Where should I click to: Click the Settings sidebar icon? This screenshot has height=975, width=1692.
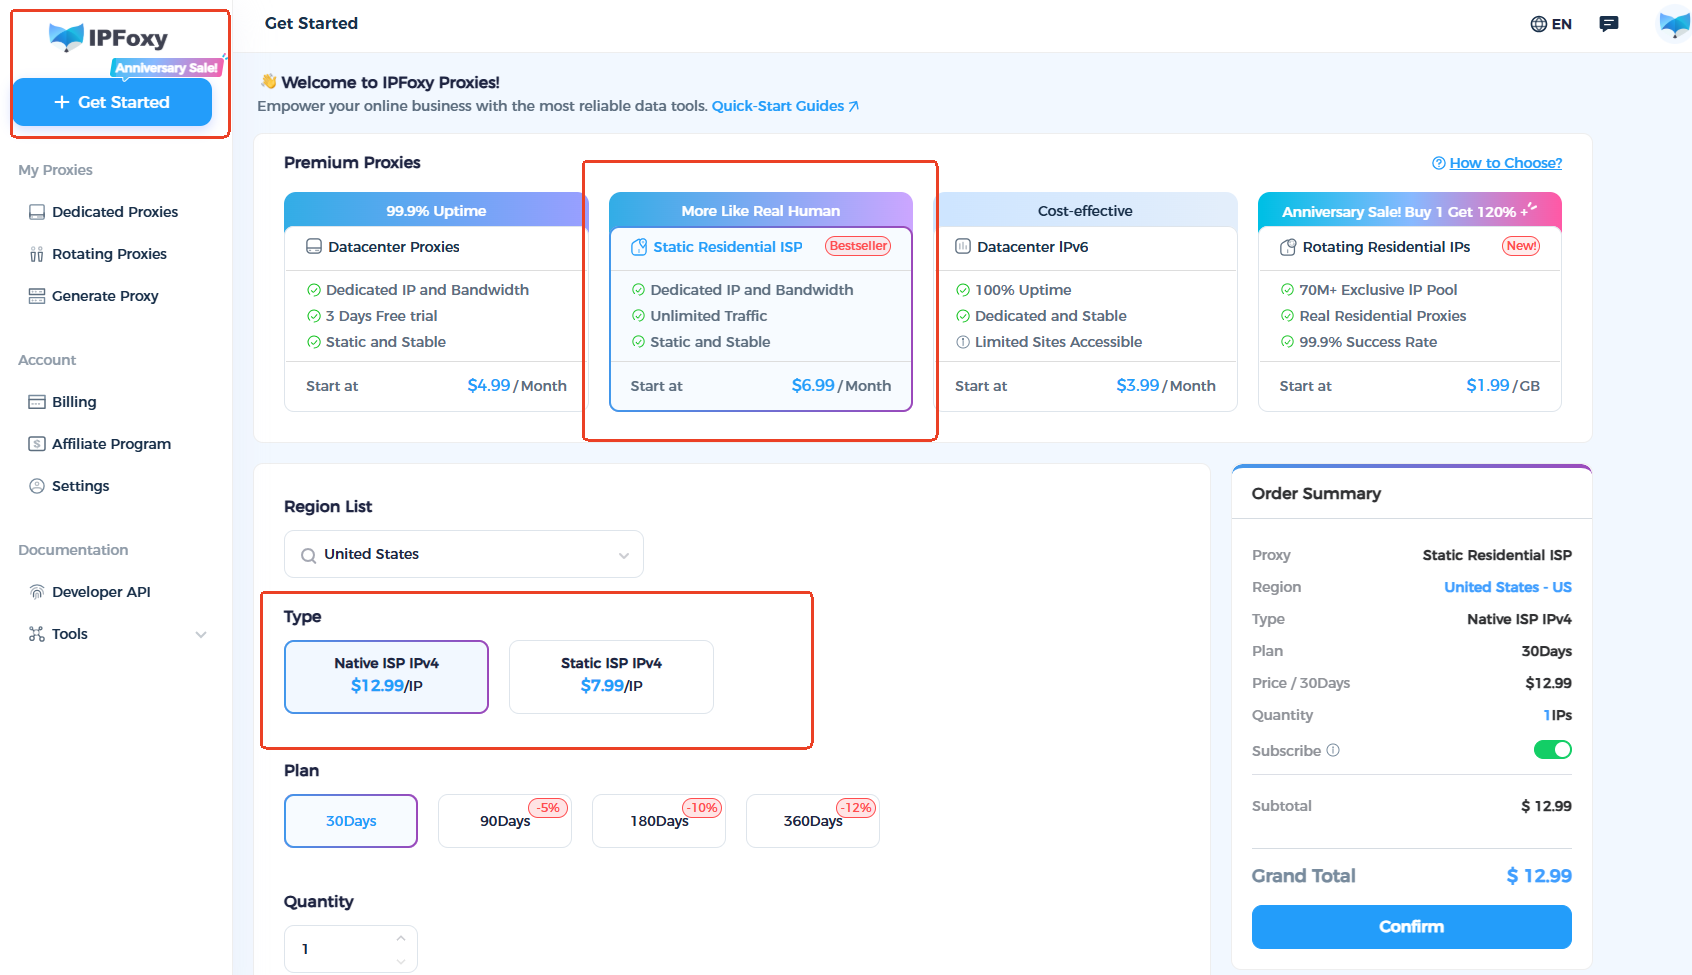point(37,486)
